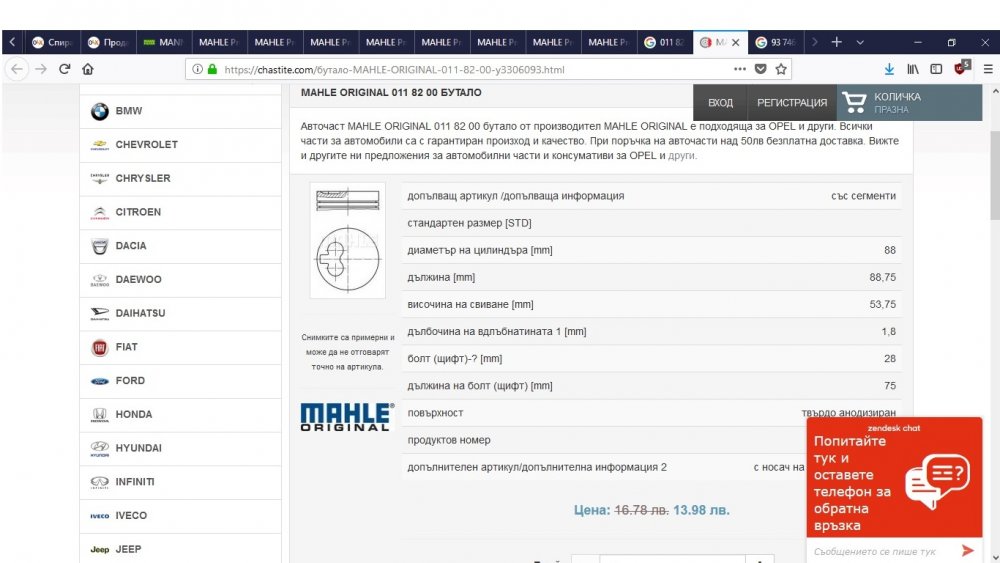The height and width of the screenshot is (563, 1000).
Task: Expand the list all tabs arrow
Action: pyautogui.click(x=860, y=42)
